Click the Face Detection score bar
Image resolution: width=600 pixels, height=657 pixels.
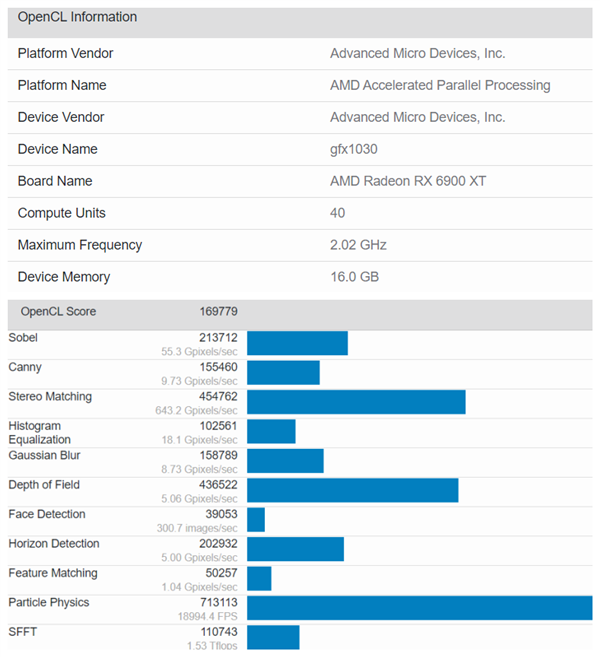[x=256, y=520]
